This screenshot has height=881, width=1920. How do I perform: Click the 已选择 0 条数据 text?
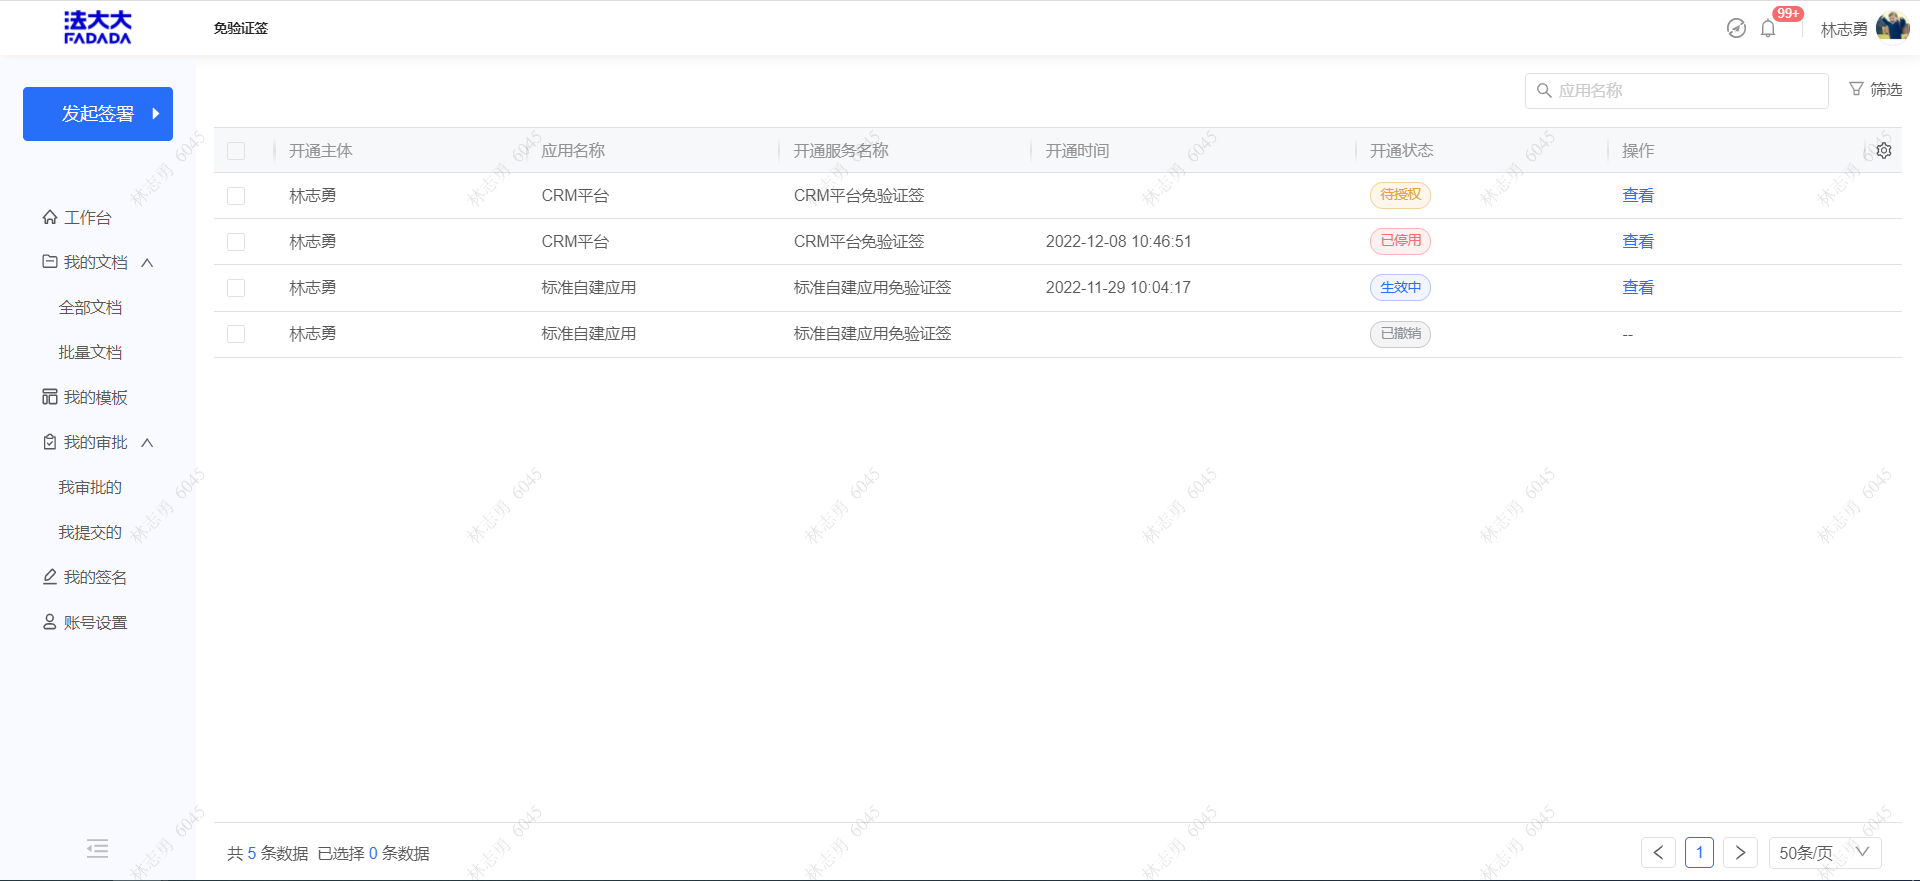(374, 853)
